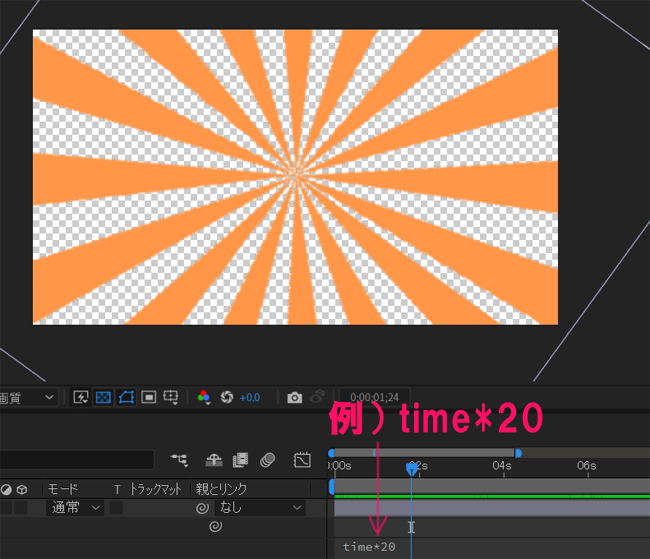Viewport: 650px width, 559px height.
Task: Open the 通常 blending mode dropdown
Action: tap(75, 508)
